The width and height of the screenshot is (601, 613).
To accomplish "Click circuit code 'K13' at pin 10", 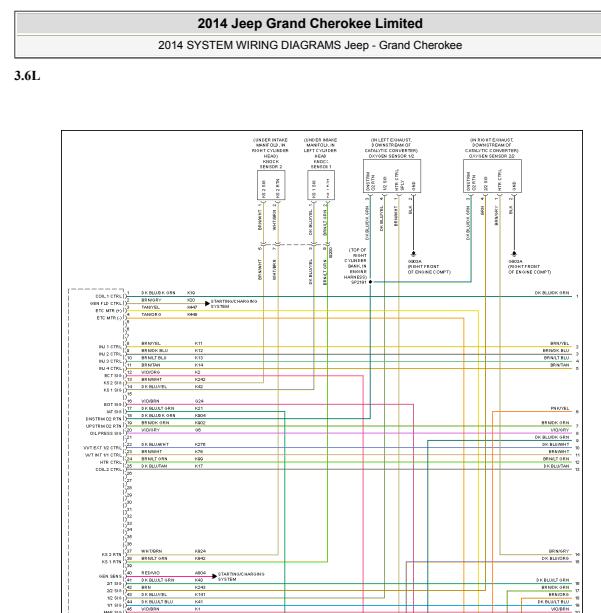I will pos(199,358).
